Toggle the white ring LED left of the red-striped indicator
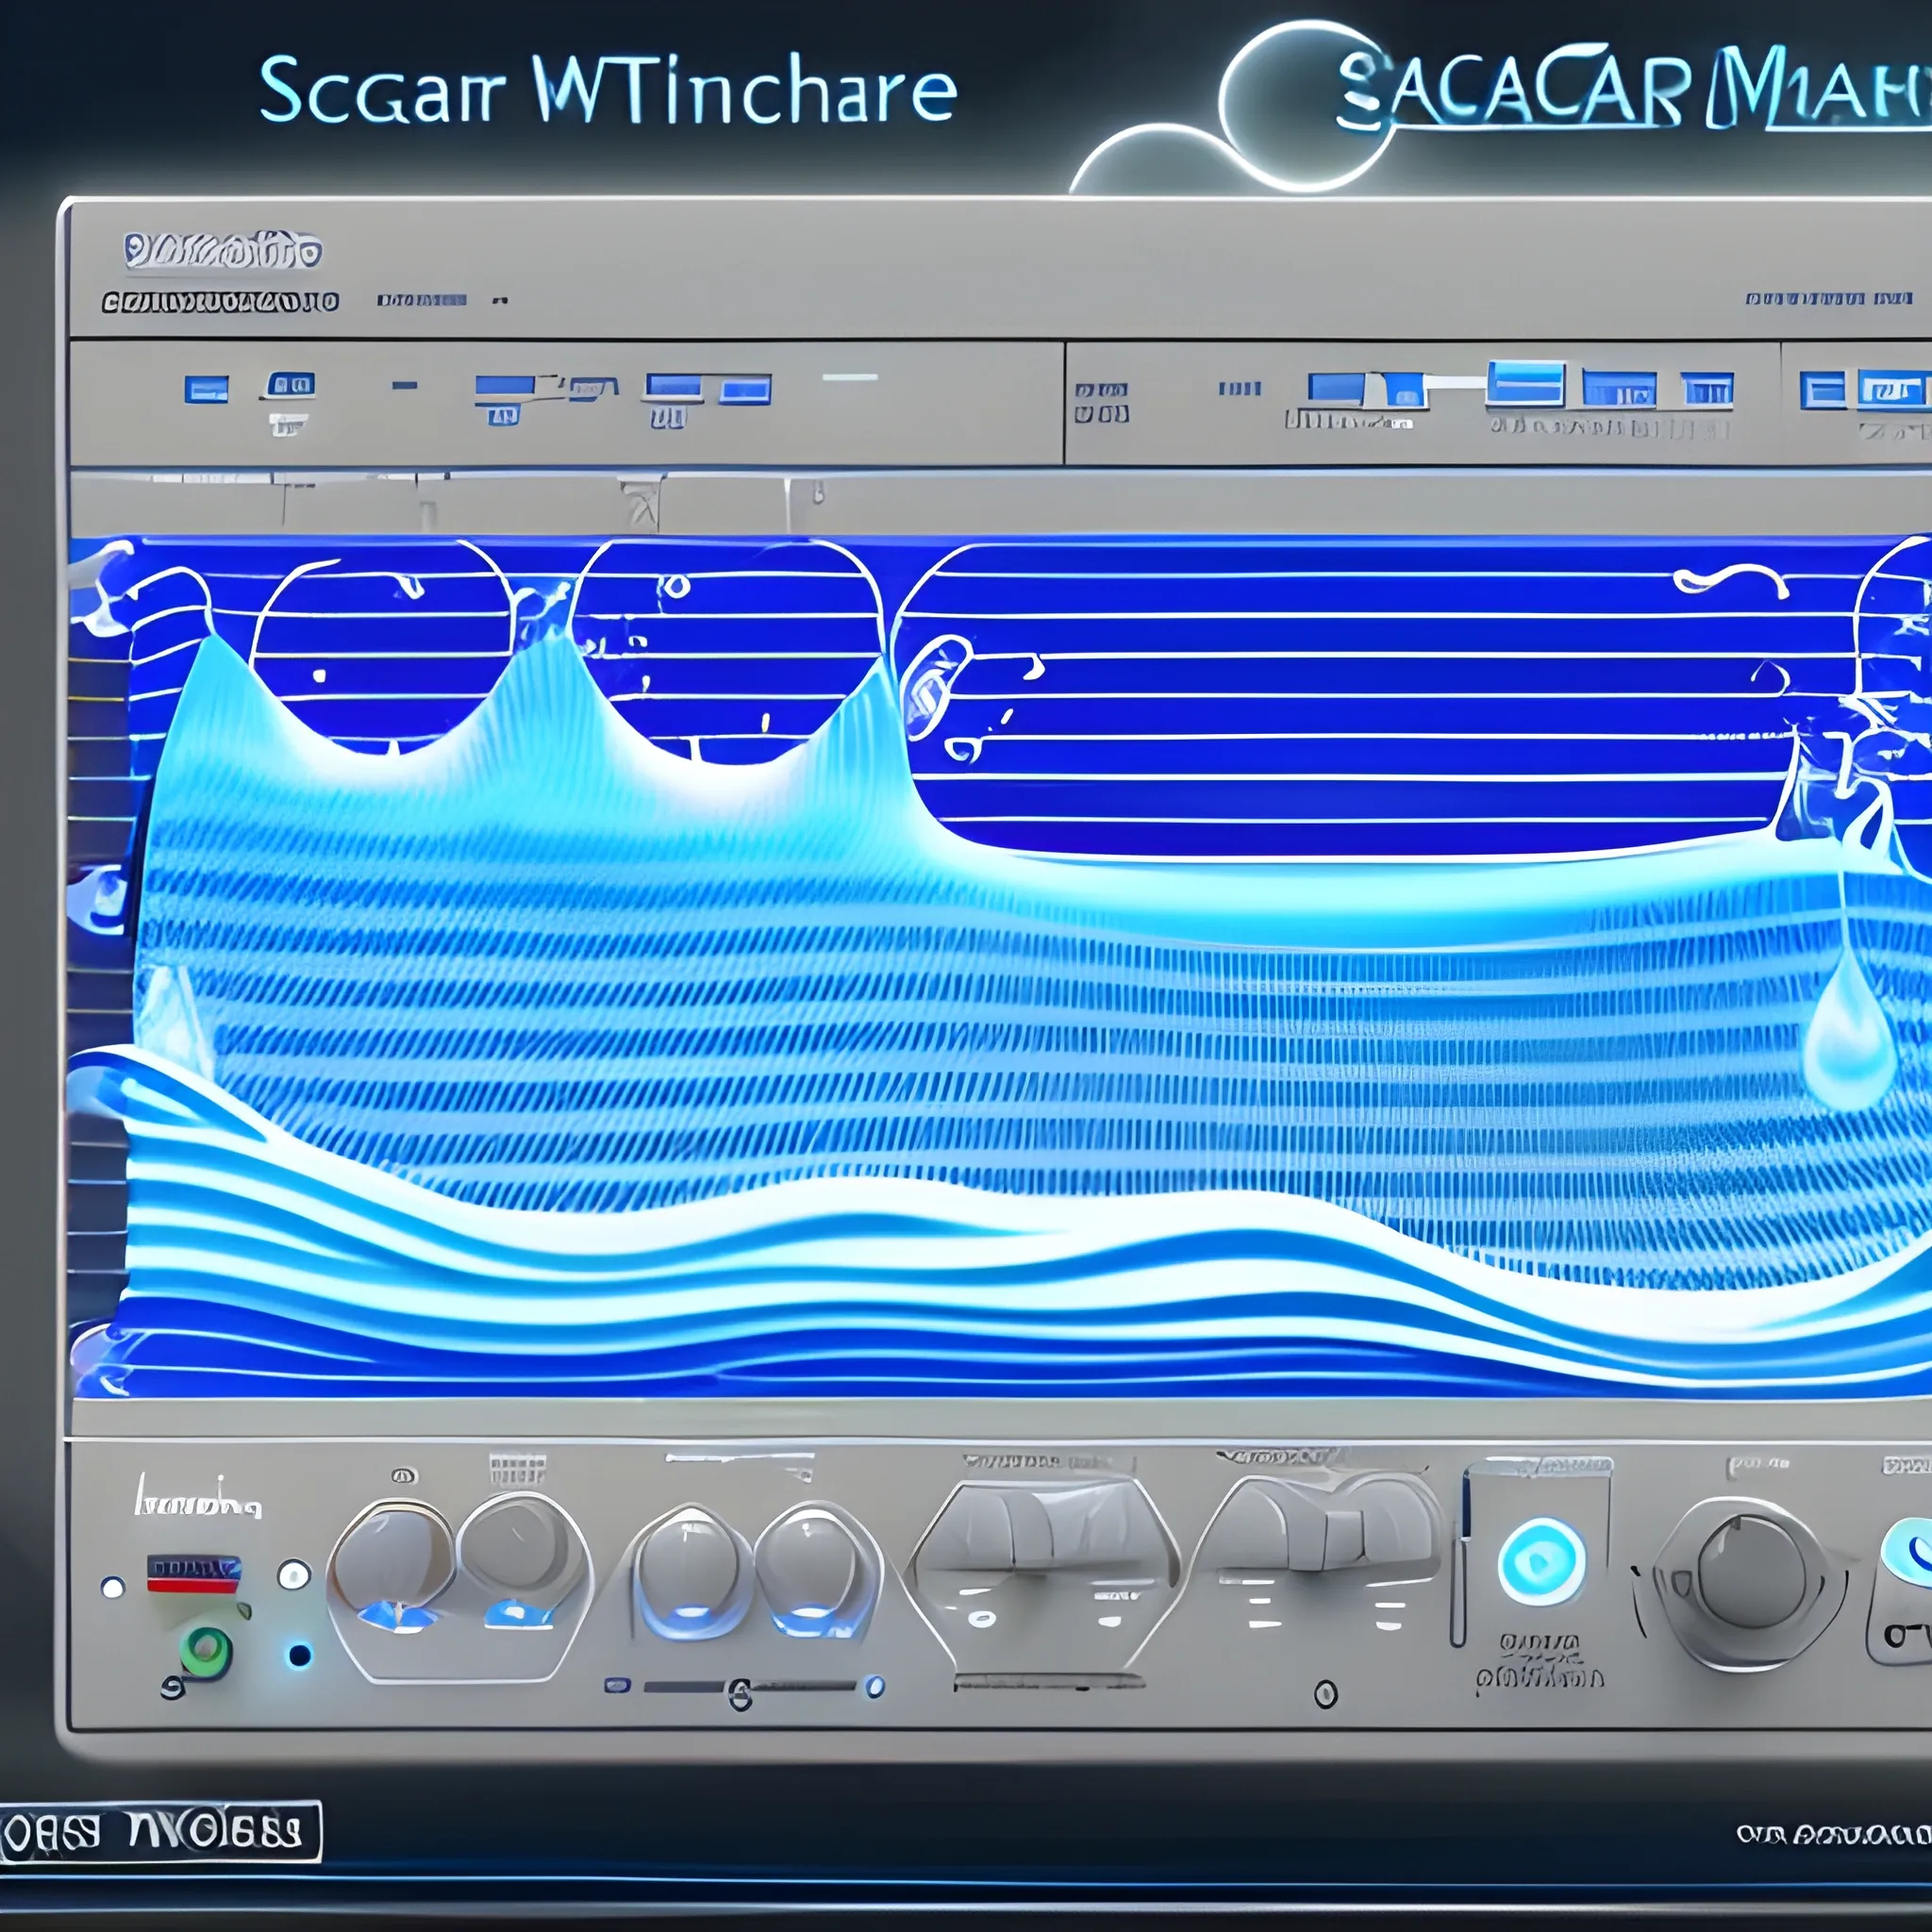Image resolution: width=1932 pixels, height=1932 pixels. click(x=113, y=1587)
